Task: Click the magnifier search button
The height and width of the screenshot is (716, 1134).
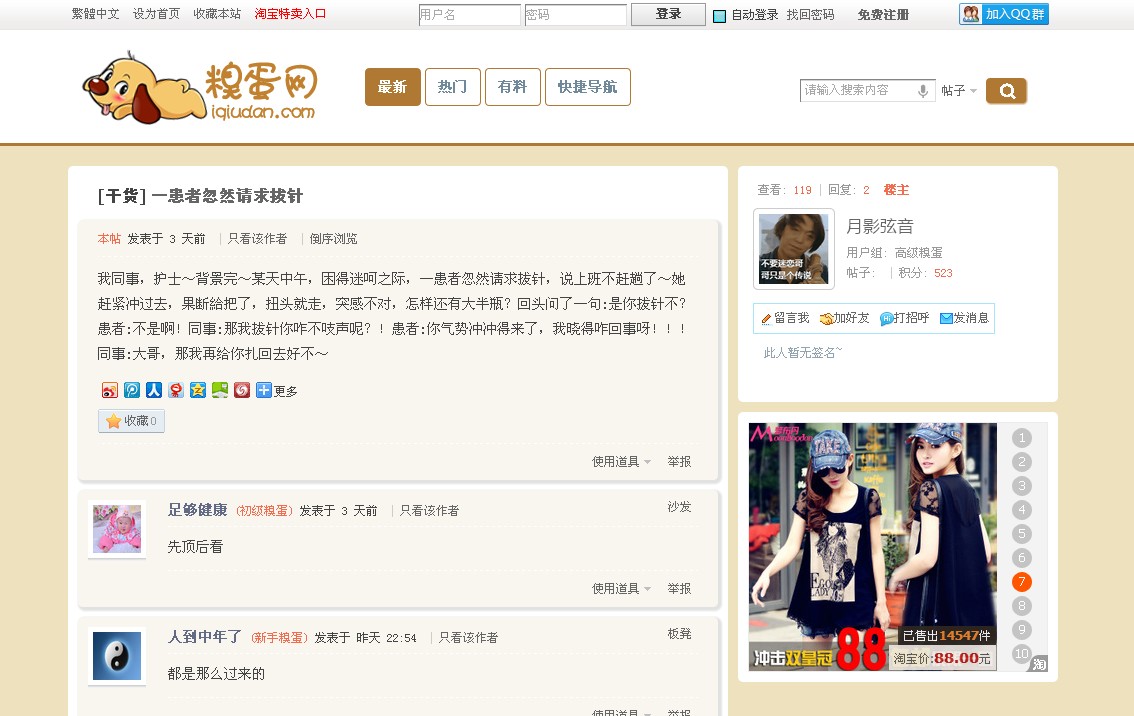Action: (x=1007, y=91)
